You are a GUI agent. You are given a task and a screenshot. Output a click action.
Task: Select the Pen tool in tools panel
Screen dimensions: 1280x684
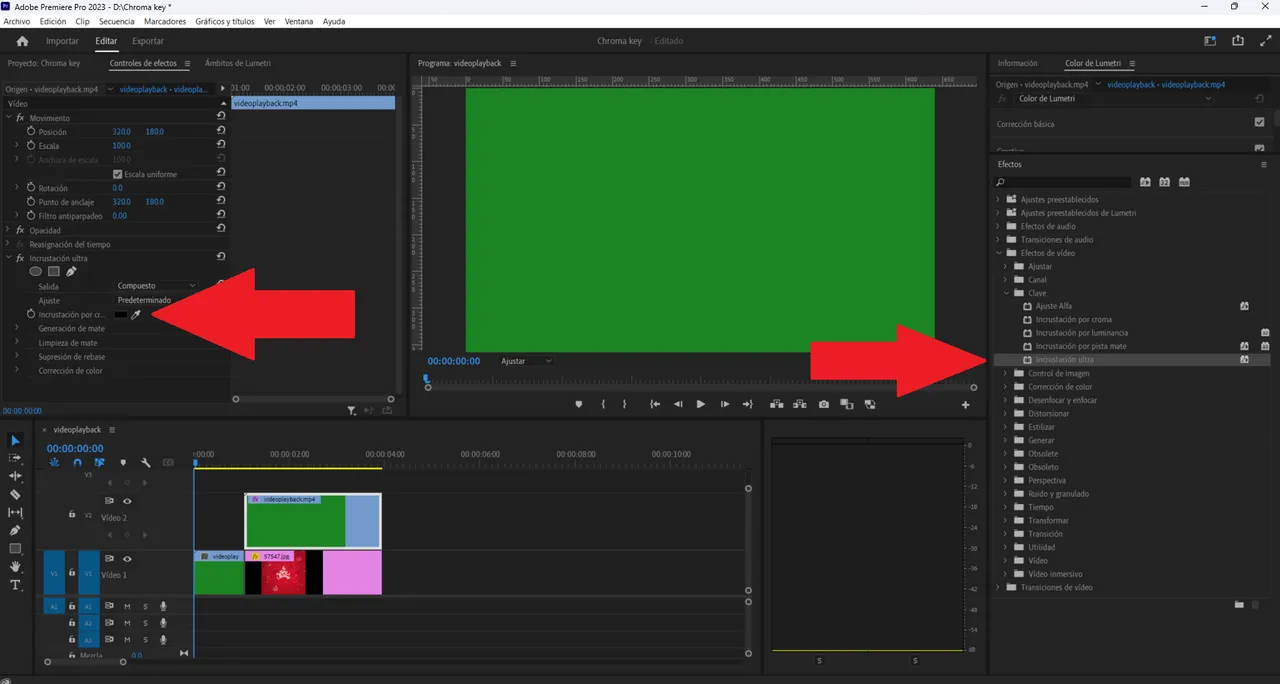(x=15, y=530)
